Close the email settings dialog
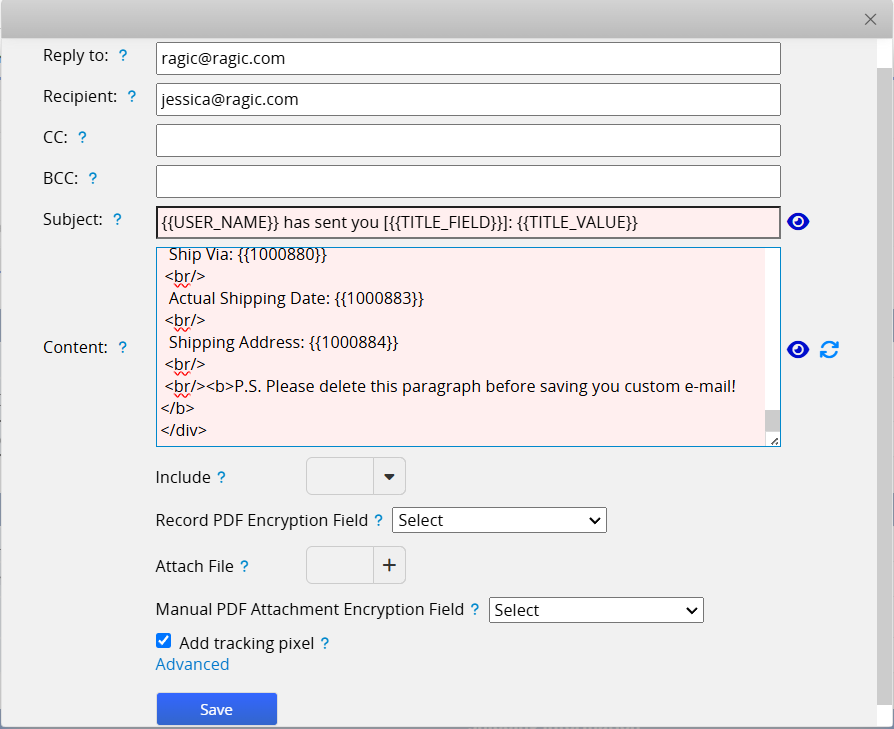The image size is (894, 729). tap(870, 19)
